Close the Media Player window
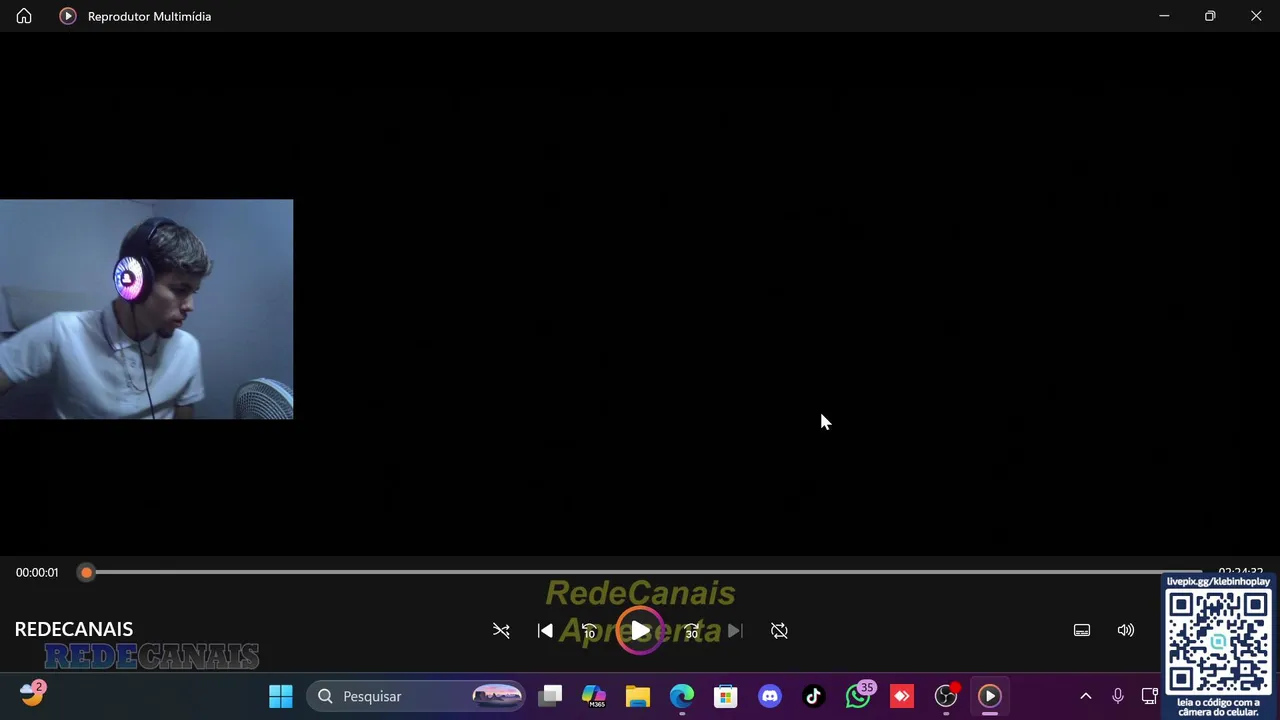The image size is (1280, 720). click(x=1256, y=16)
